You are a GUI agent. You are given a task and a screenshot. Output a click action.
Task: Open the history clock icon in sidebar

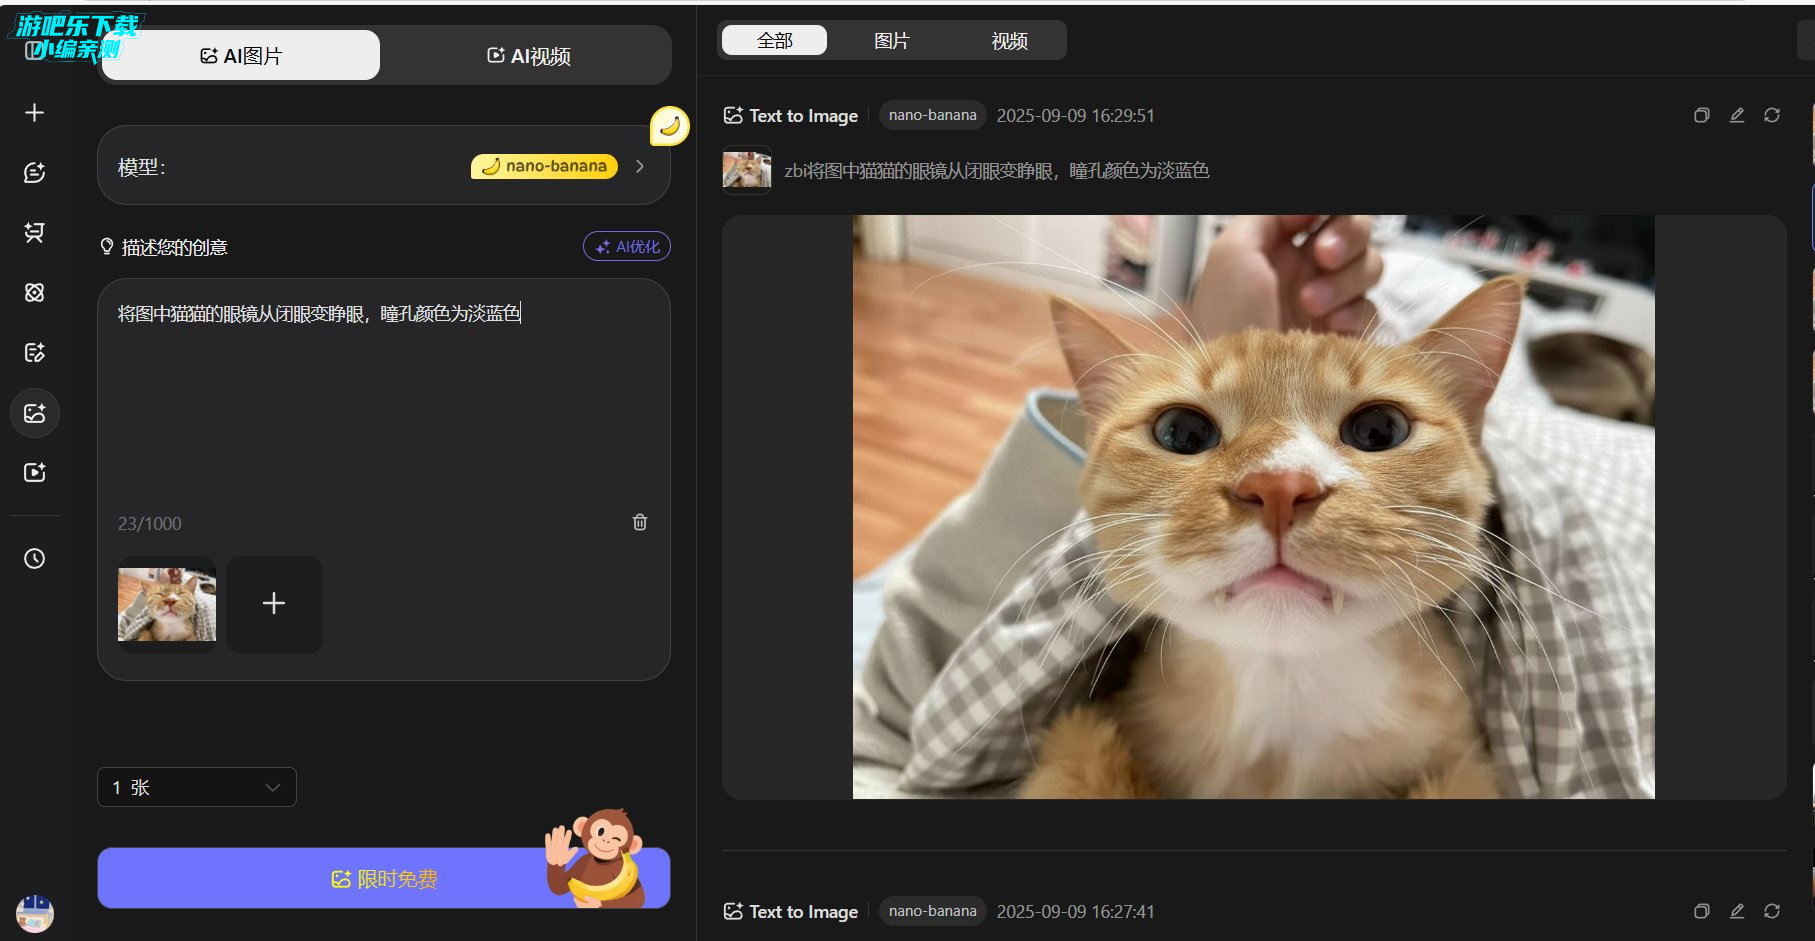coord(34,558)
